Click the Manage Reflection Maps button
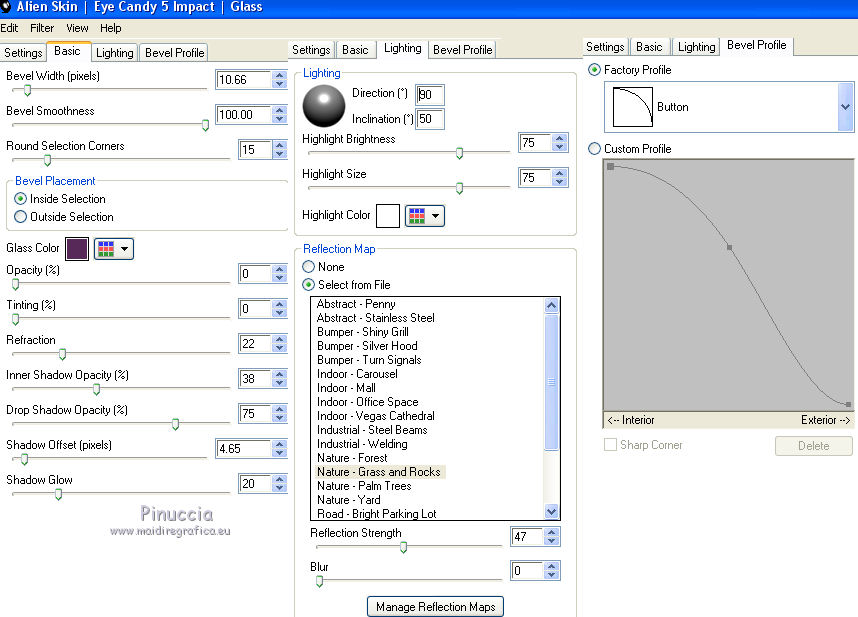858x617 pixels. 435,607
